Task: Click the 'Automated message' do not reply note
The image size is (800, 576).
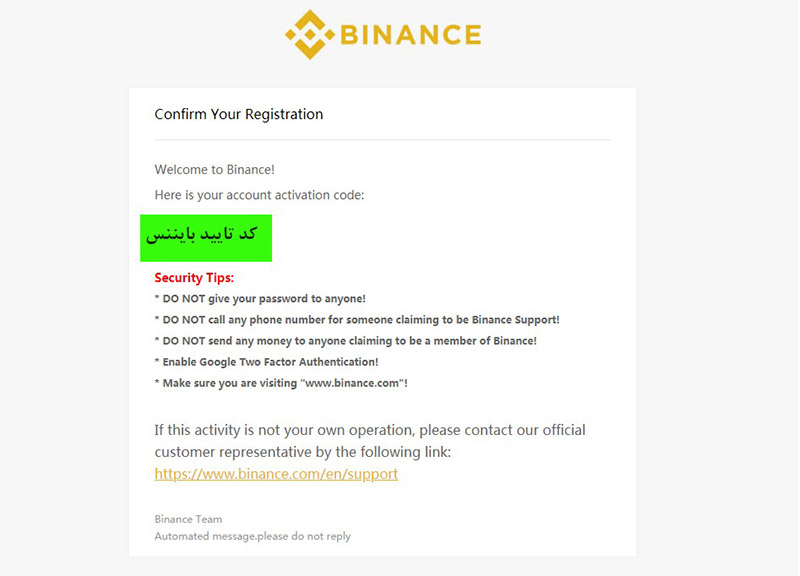Action: pyautogui.click(x=253, y=536)
